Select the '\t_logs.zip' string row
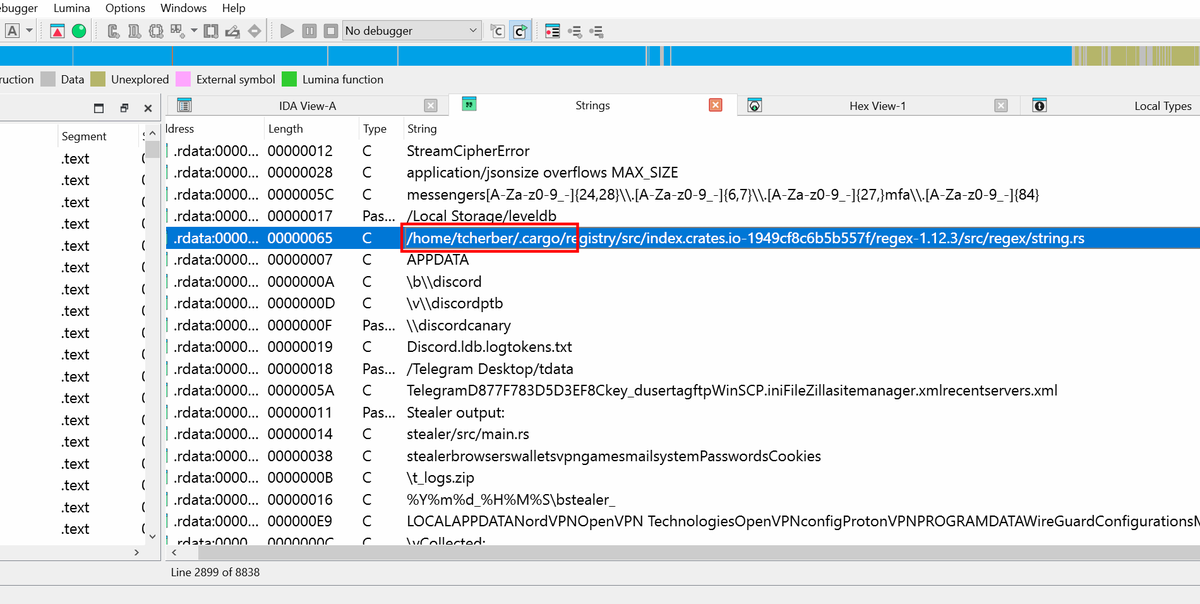The image size is (1200, 604). pyautogui.click(x=682, y=478)
